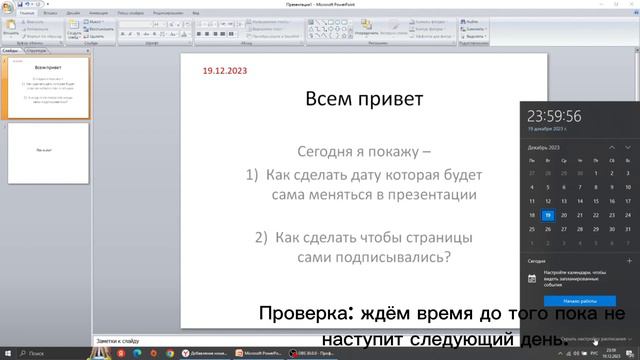Show next month in calendar flyout
Image resolution: width=640 pixels, height=360 pixels.
click(x=628, y=147)
